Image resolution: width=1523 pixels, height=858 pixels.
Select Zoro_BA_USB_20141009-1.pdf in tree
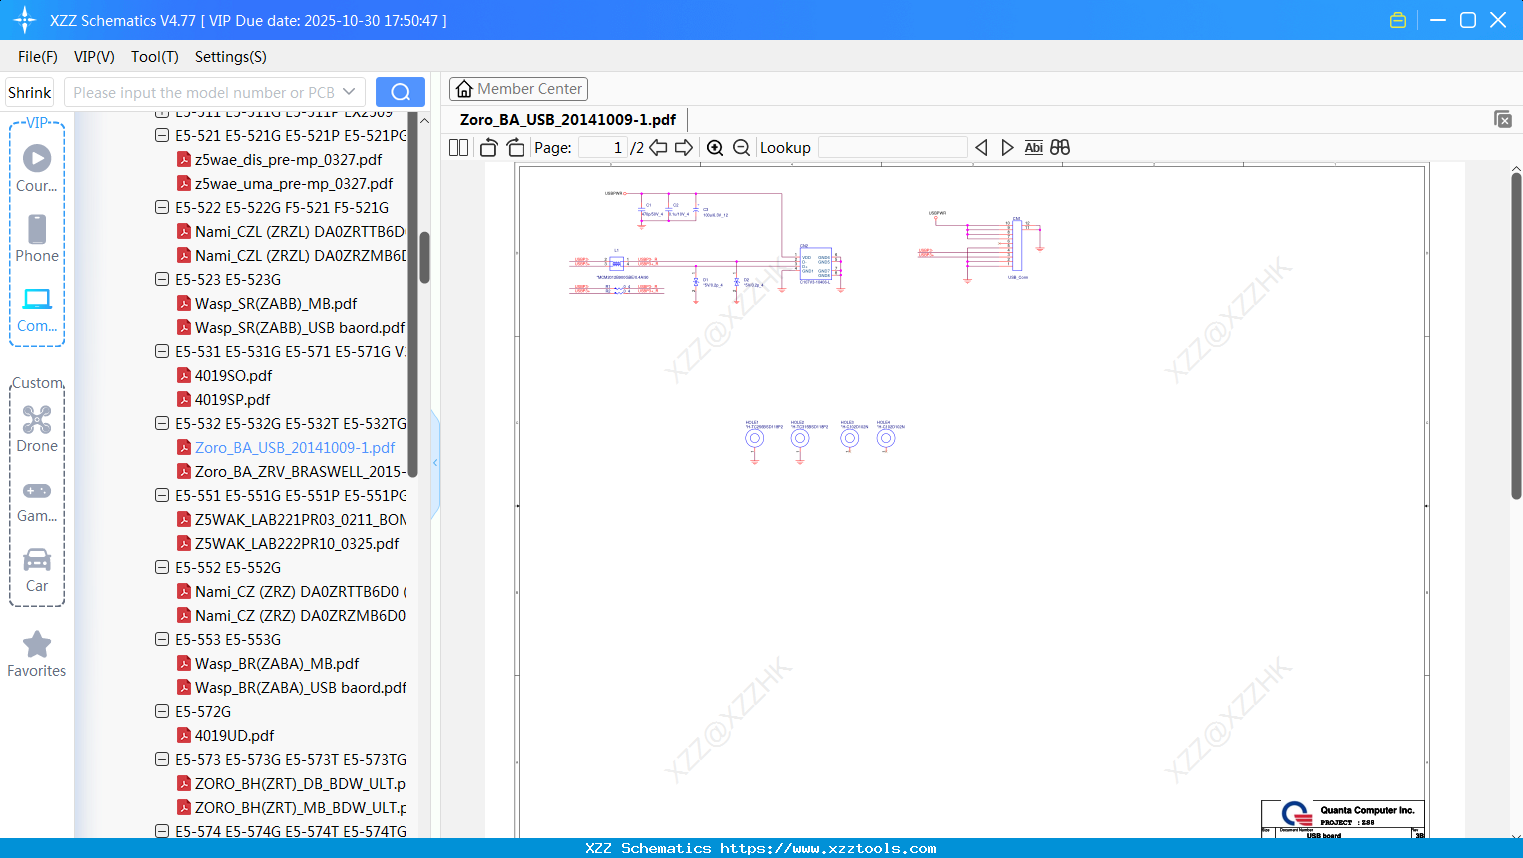coord(295,447)
